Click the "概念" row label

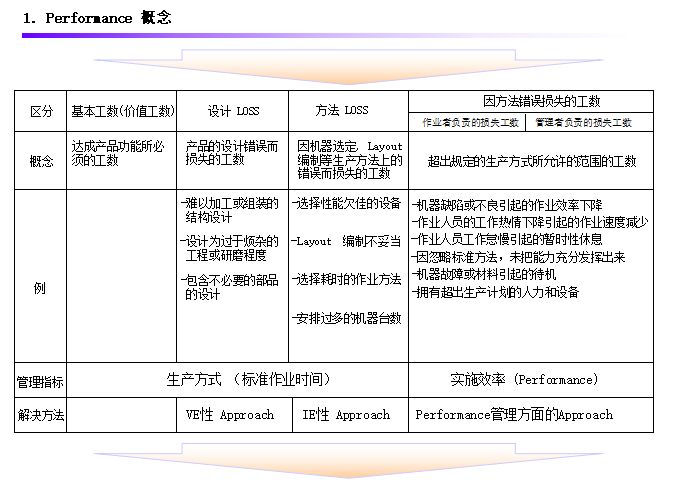40,161
